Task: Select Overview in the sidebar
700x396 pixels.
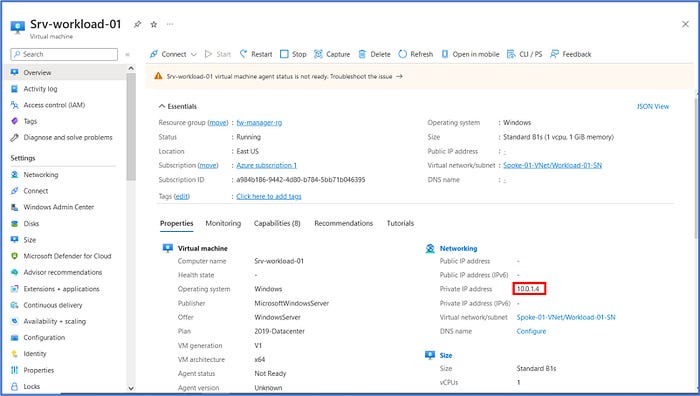Action: [66, 72]
